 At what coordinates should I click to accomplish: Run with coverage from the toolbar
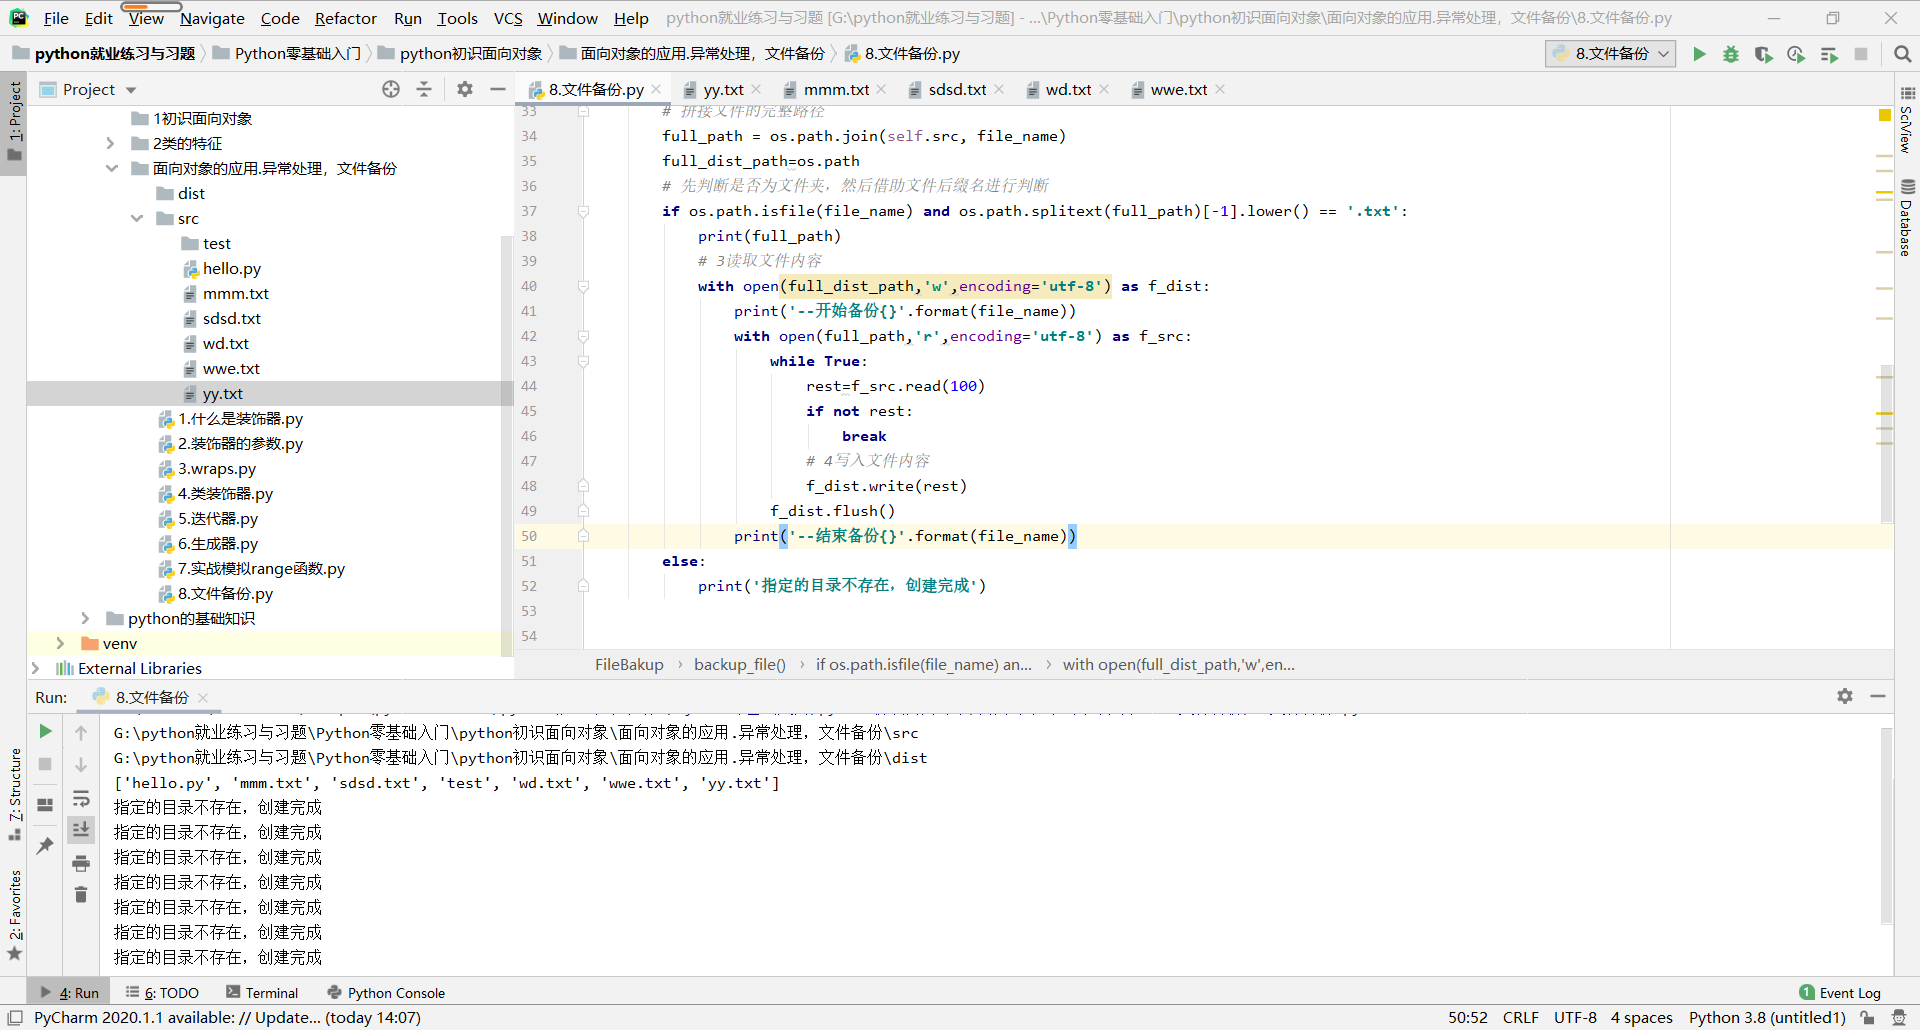(x=1763, y=54)
